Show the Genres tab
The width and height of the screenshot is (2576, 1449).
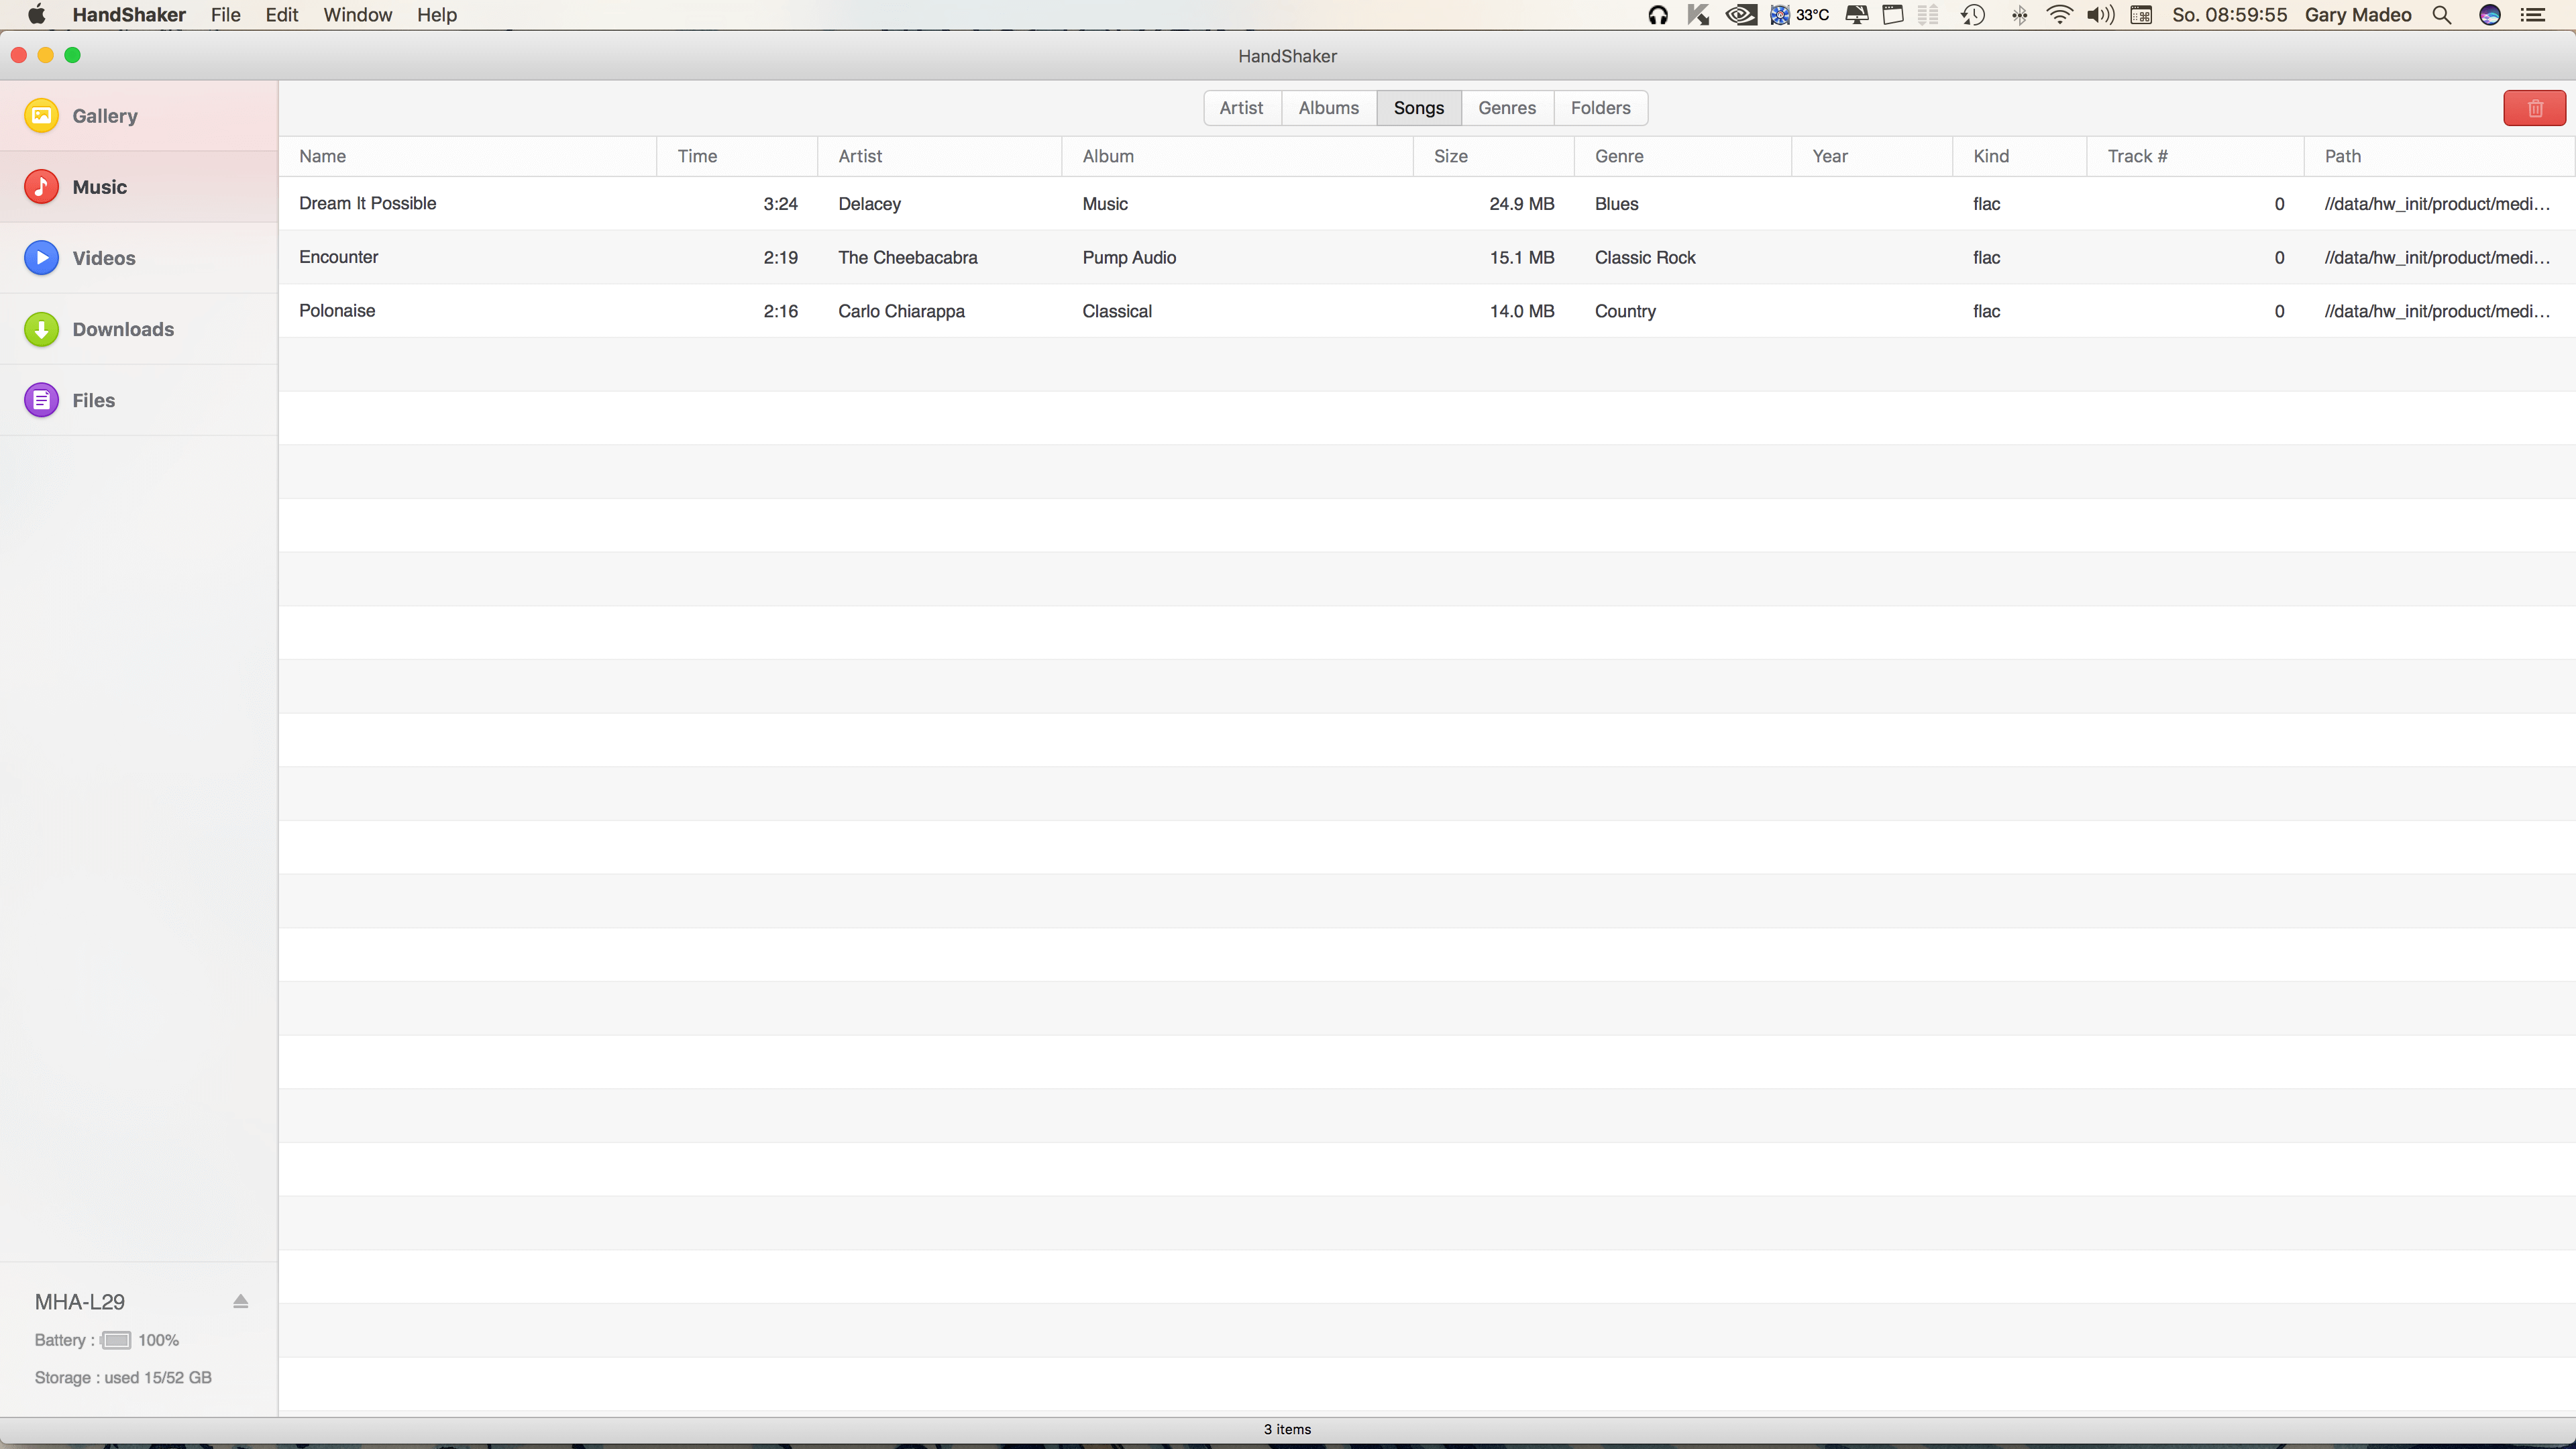tap(1506, 108)
